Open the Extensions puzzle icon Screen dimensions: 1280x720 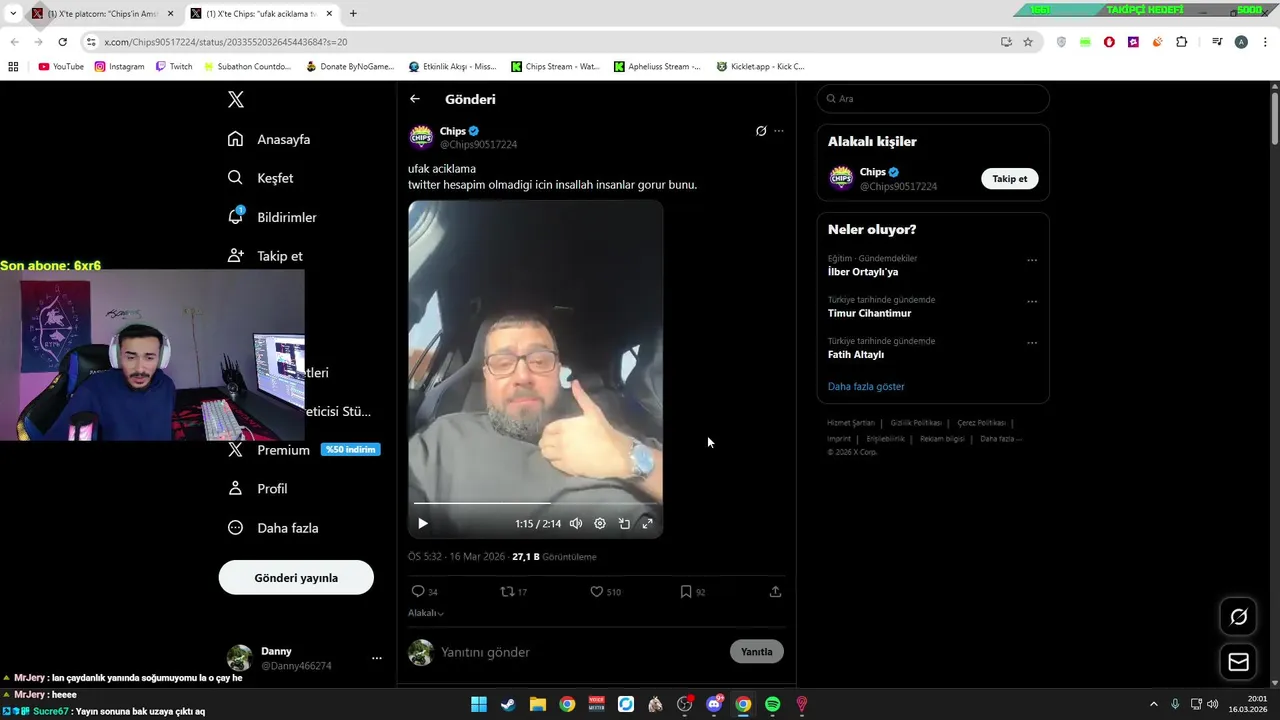[1182, 42]
